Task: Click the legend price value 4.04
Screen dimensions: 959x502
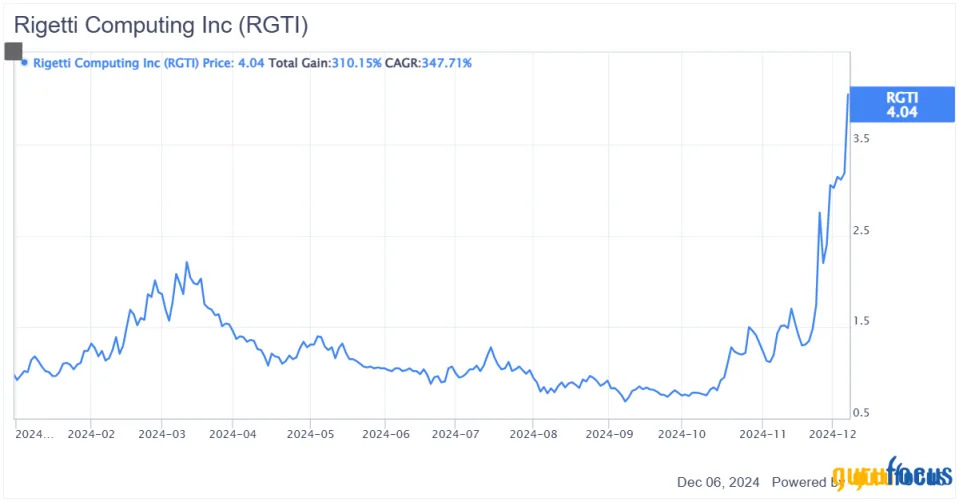Action: [x=251, y=63]
